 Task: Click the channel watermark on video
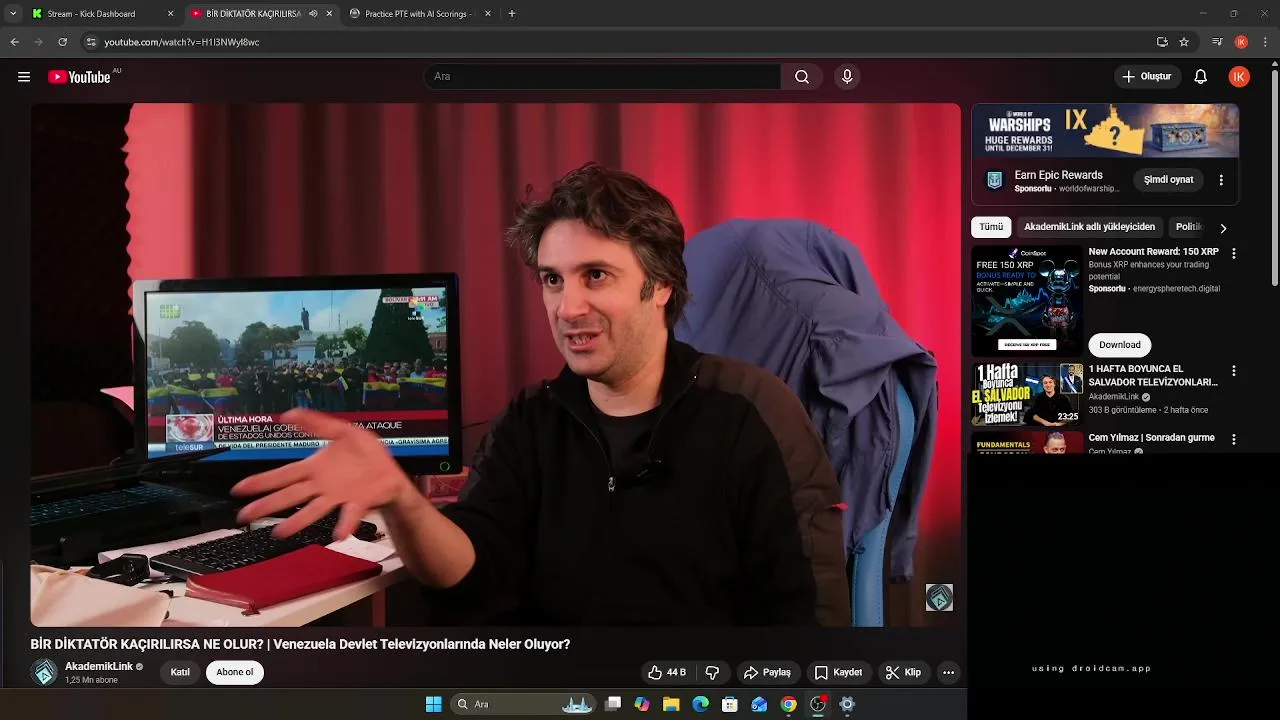(x=939, y=598)
